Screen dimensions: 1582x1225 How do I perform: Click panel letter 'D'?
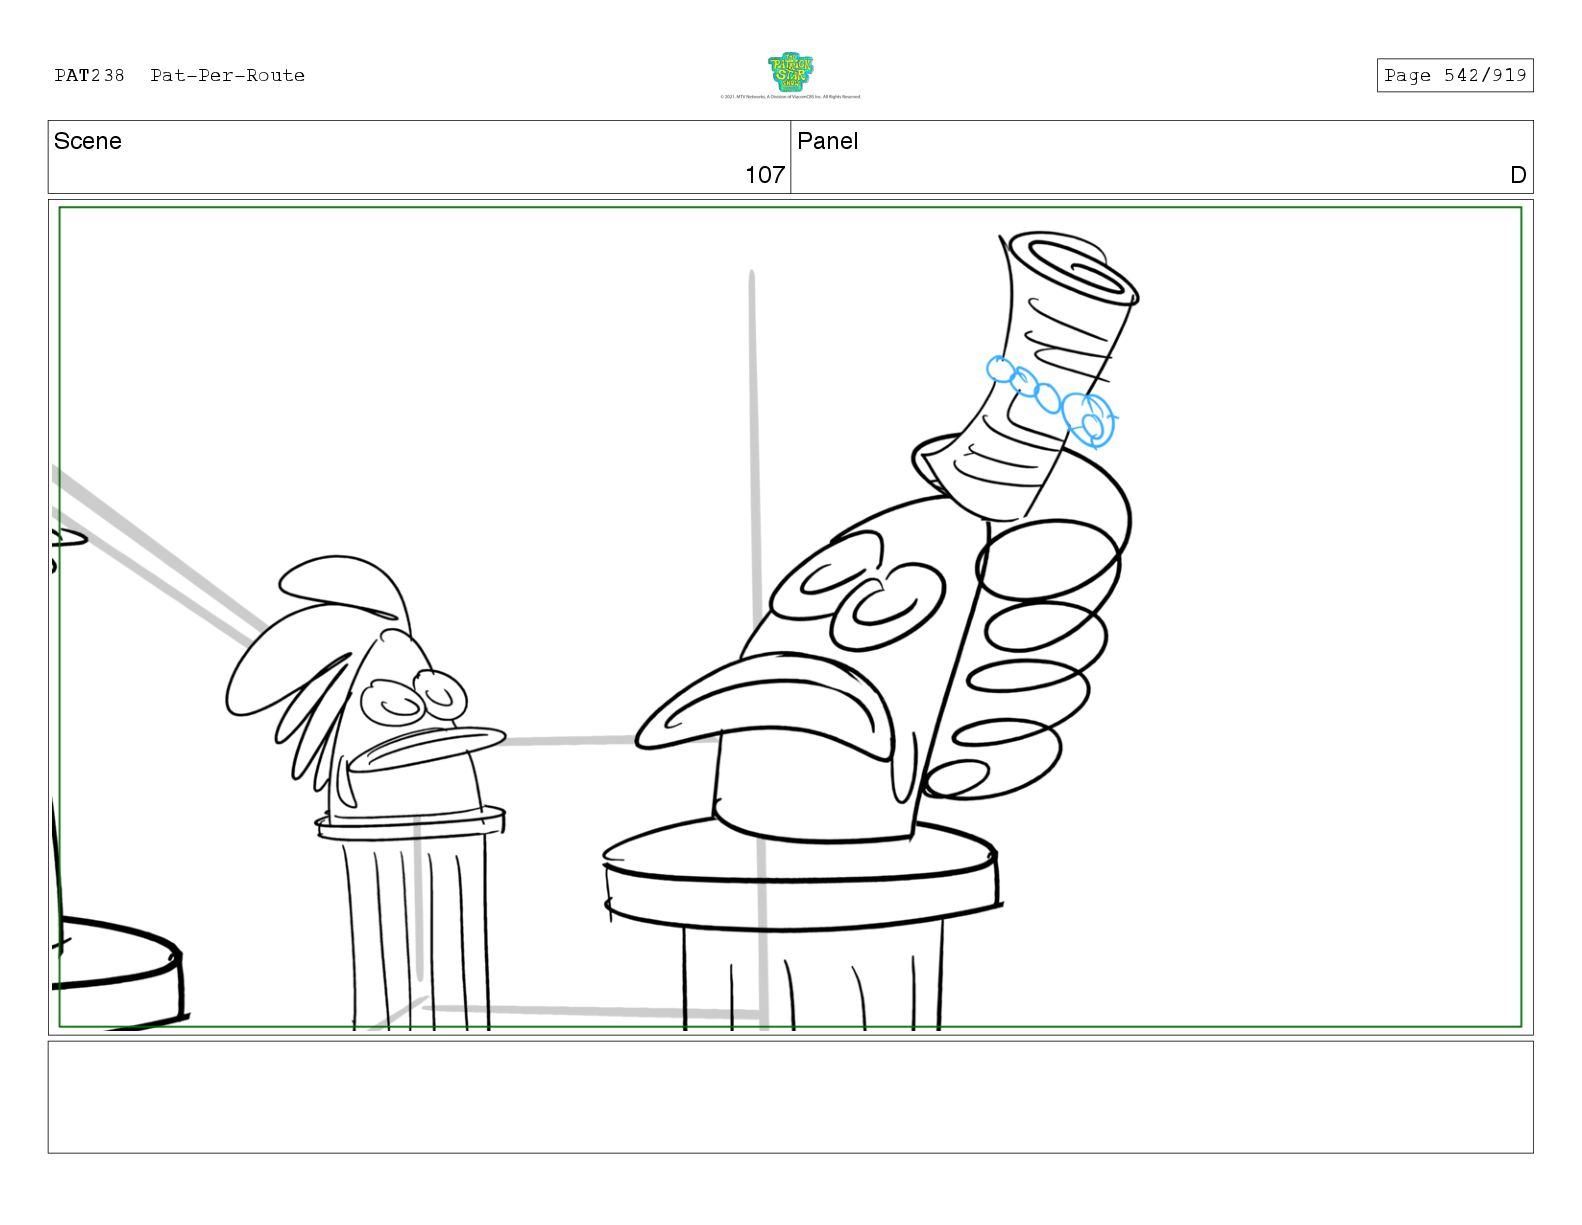coord(1518,175)
